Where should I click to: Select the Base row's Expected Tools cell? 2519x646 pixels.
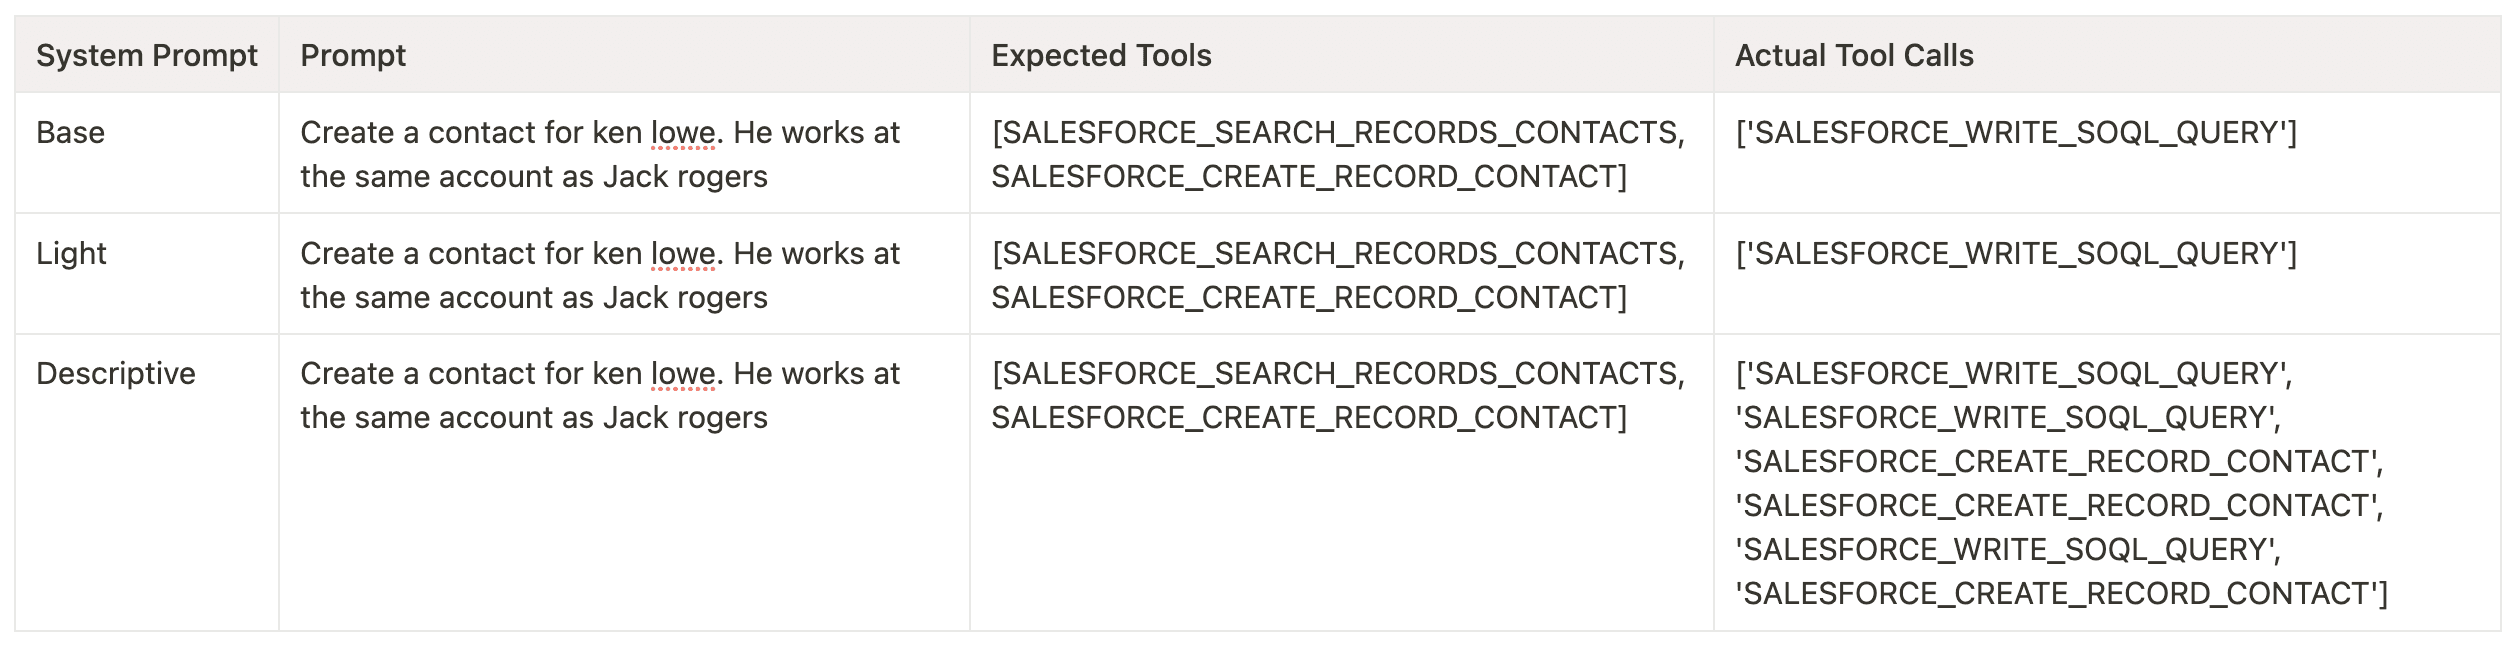1338,155
